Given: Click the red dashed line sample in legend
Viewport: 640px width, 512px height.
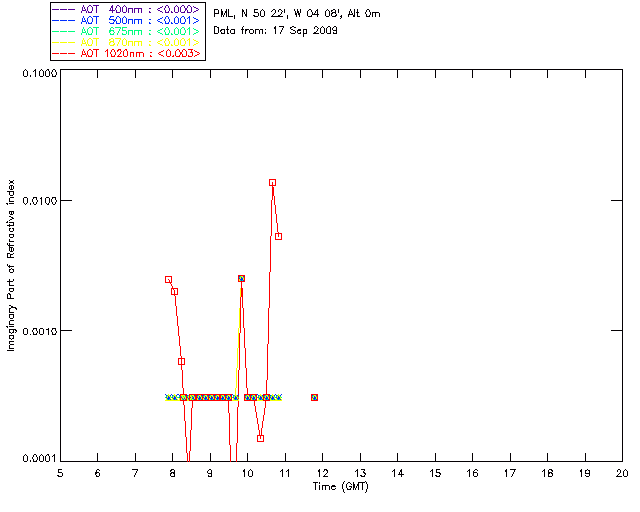Looking at the screenshot, I should [64, 53].
